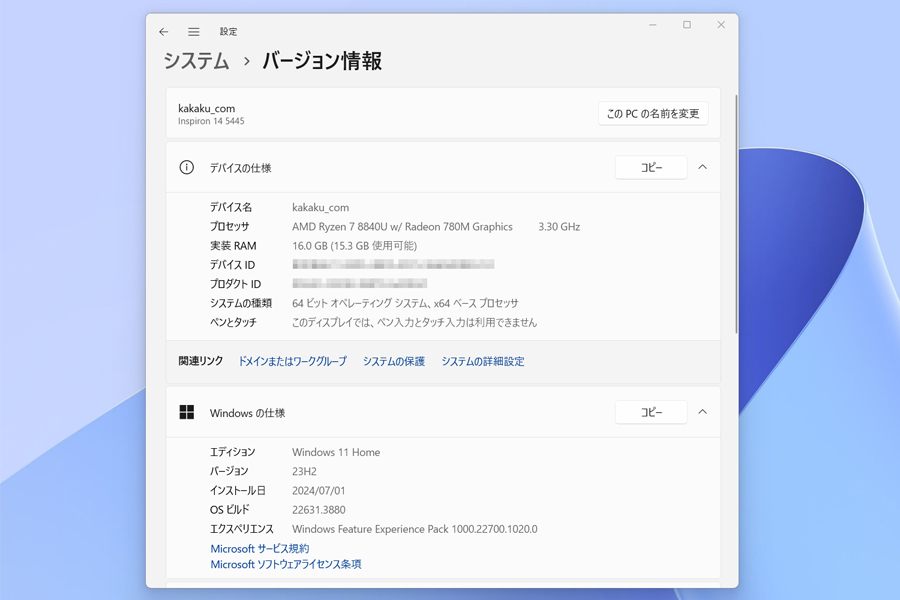Open Microsoft サービス規約 link
Image resolution: width=900 pixels, height=600 pixels.
[x=259, y=549]
